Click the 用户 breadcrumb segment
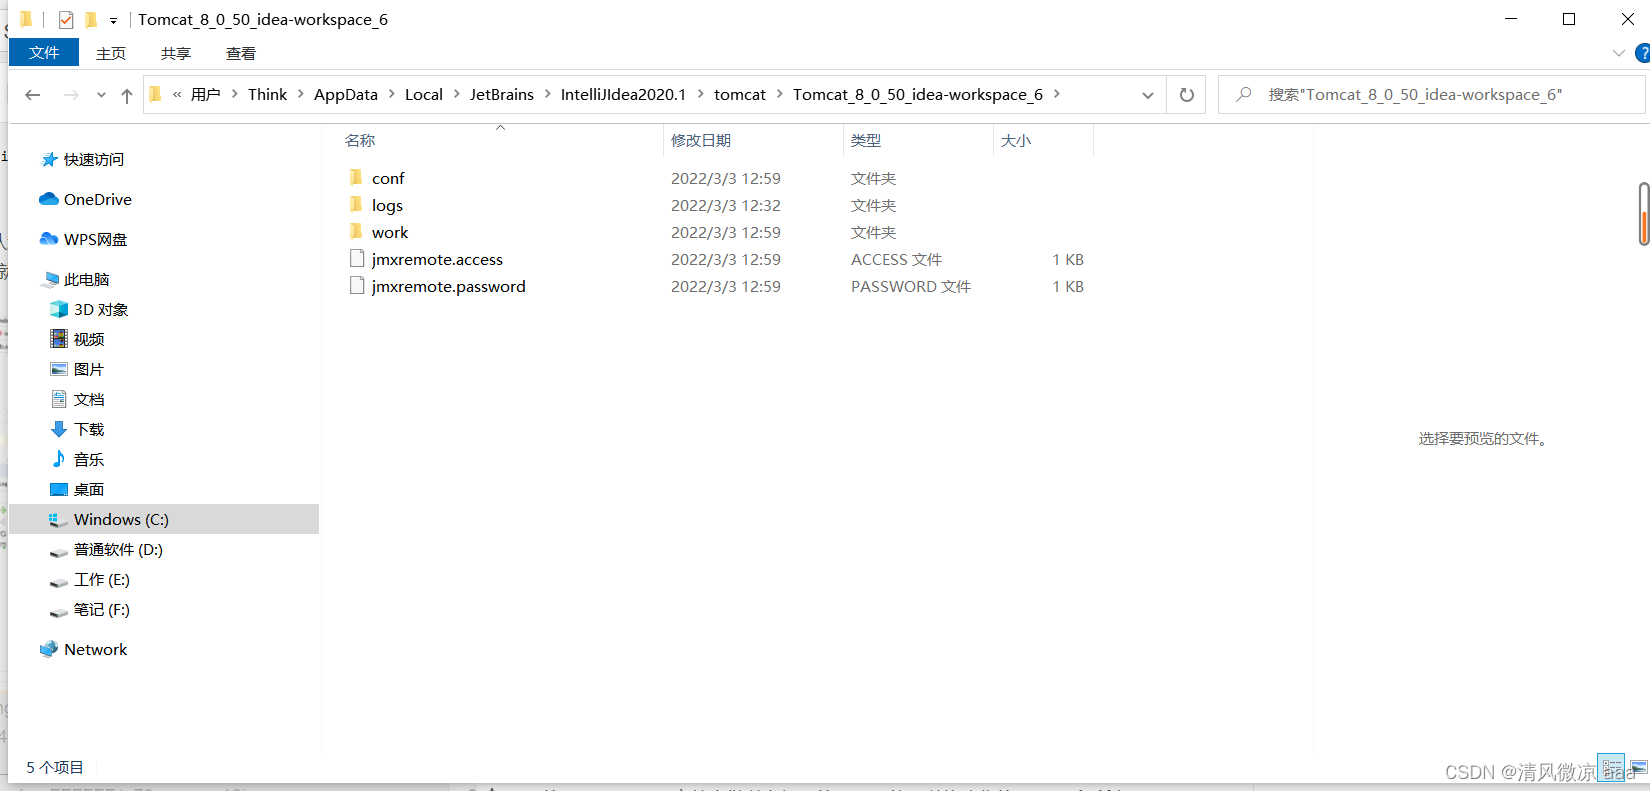This screenshot has height=791, width=1650. tap(206, 94)
